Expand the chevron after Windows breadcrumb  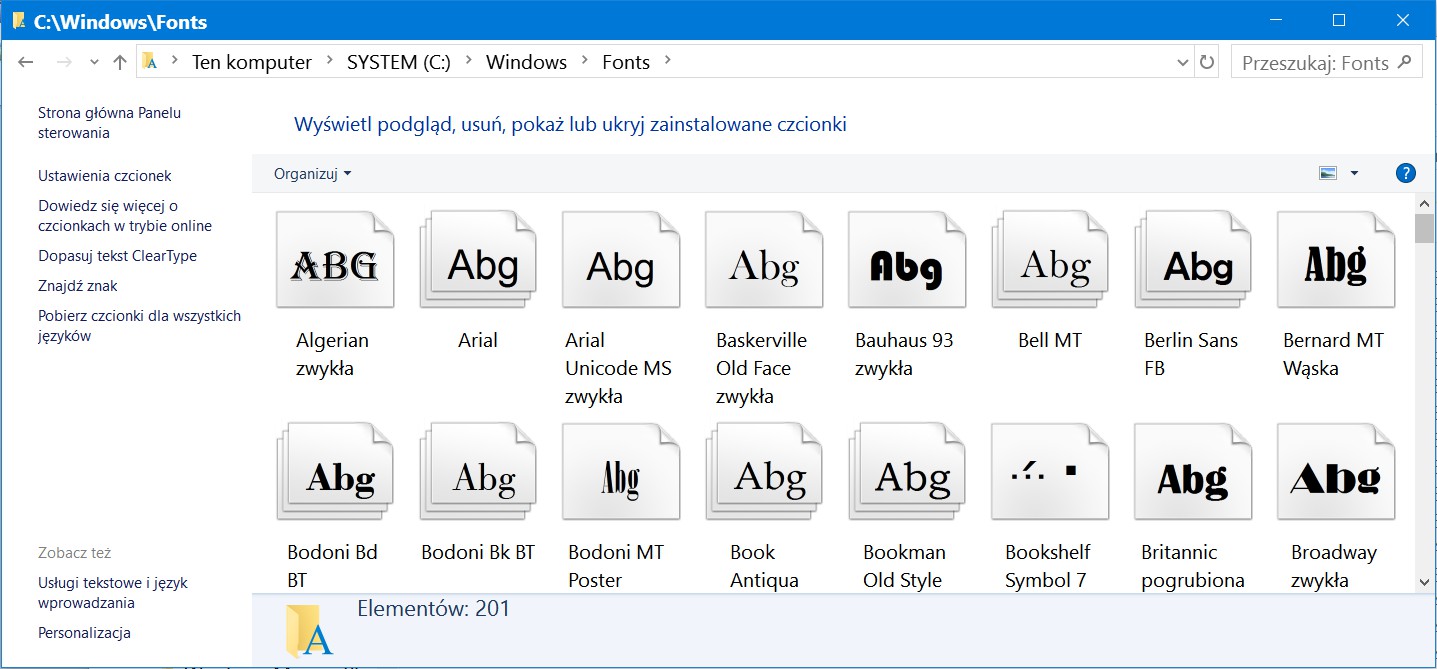[584, 62]
